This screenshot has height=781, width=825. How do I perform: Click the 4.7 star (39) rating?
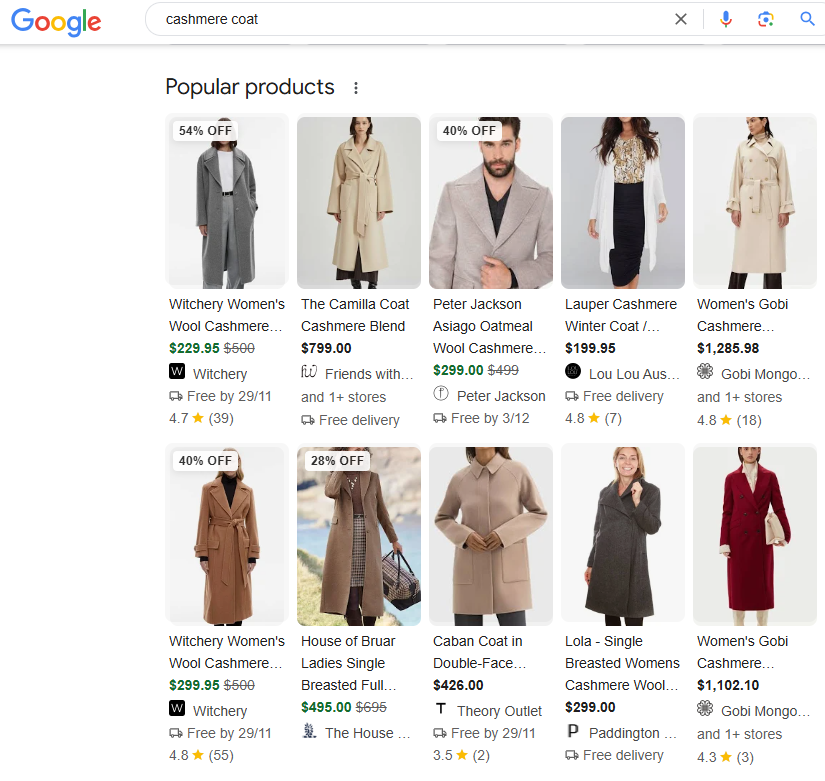coord(202,418)
